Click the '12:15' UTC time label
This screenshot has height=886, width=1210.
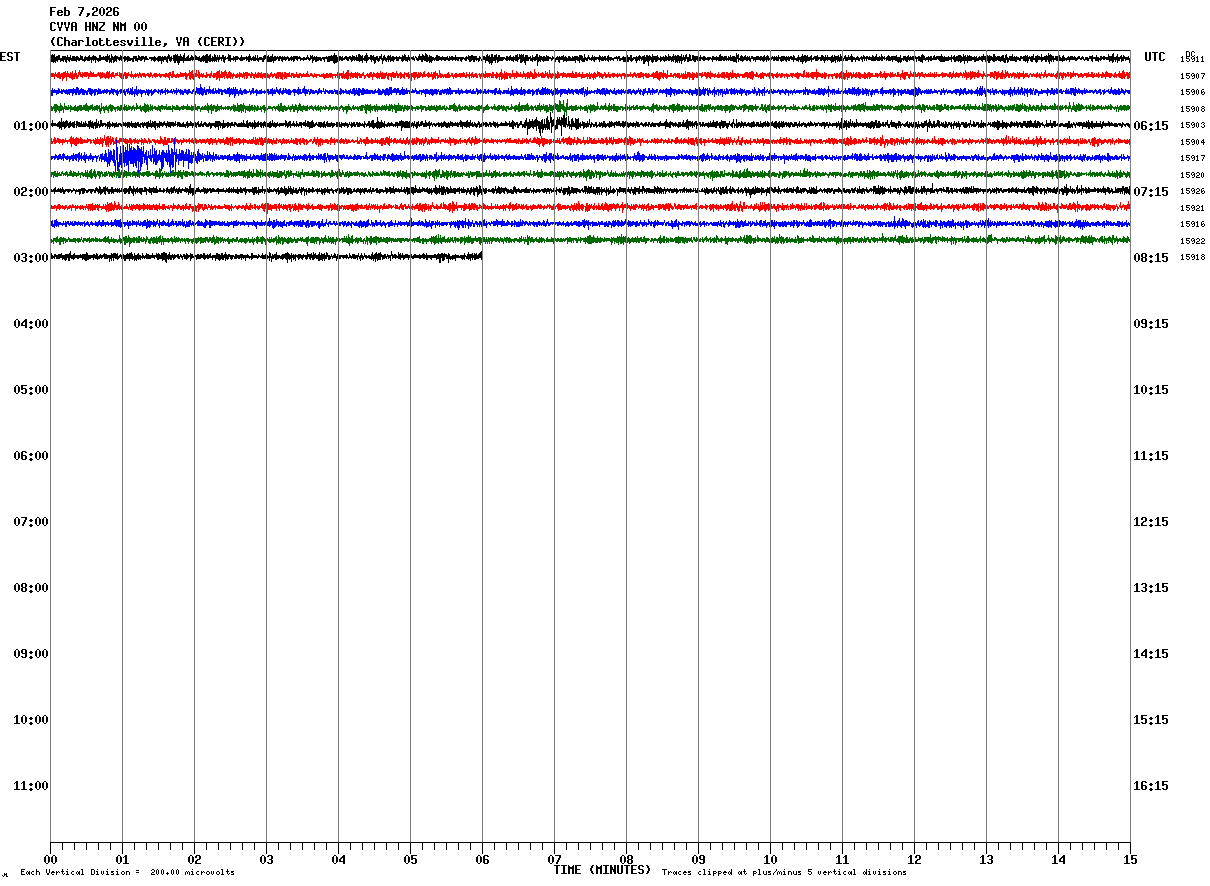click(x=1151, y=522)
